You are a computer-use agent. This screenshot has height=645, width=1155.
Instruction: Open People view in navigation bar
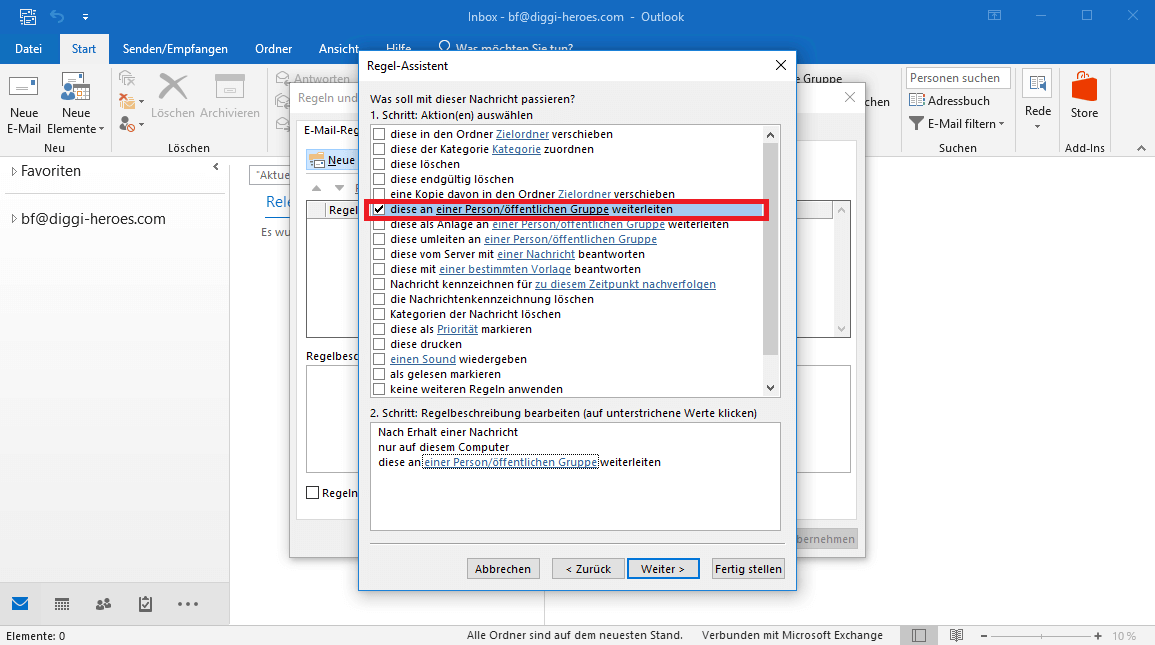click(103, 604)
